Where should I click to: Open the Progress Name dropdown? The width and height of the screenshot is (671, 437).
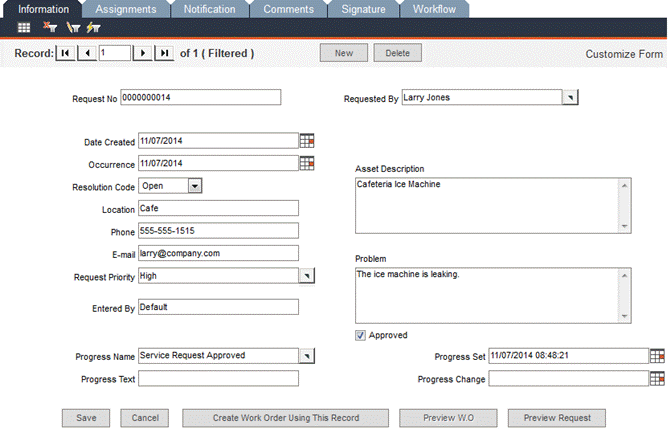[307, 355]
